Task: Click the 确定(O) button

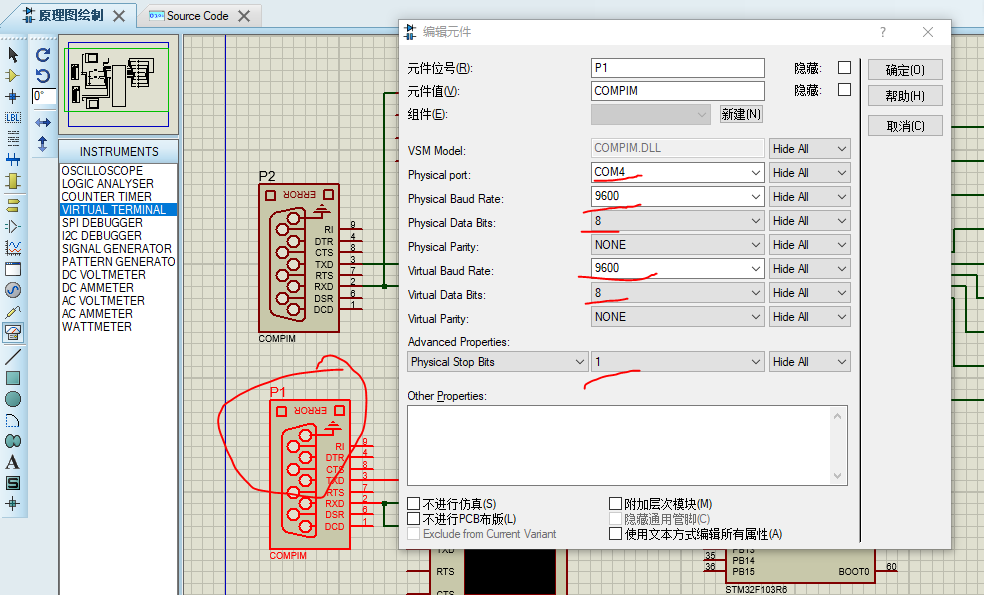Action: click(x=905, y=70)
